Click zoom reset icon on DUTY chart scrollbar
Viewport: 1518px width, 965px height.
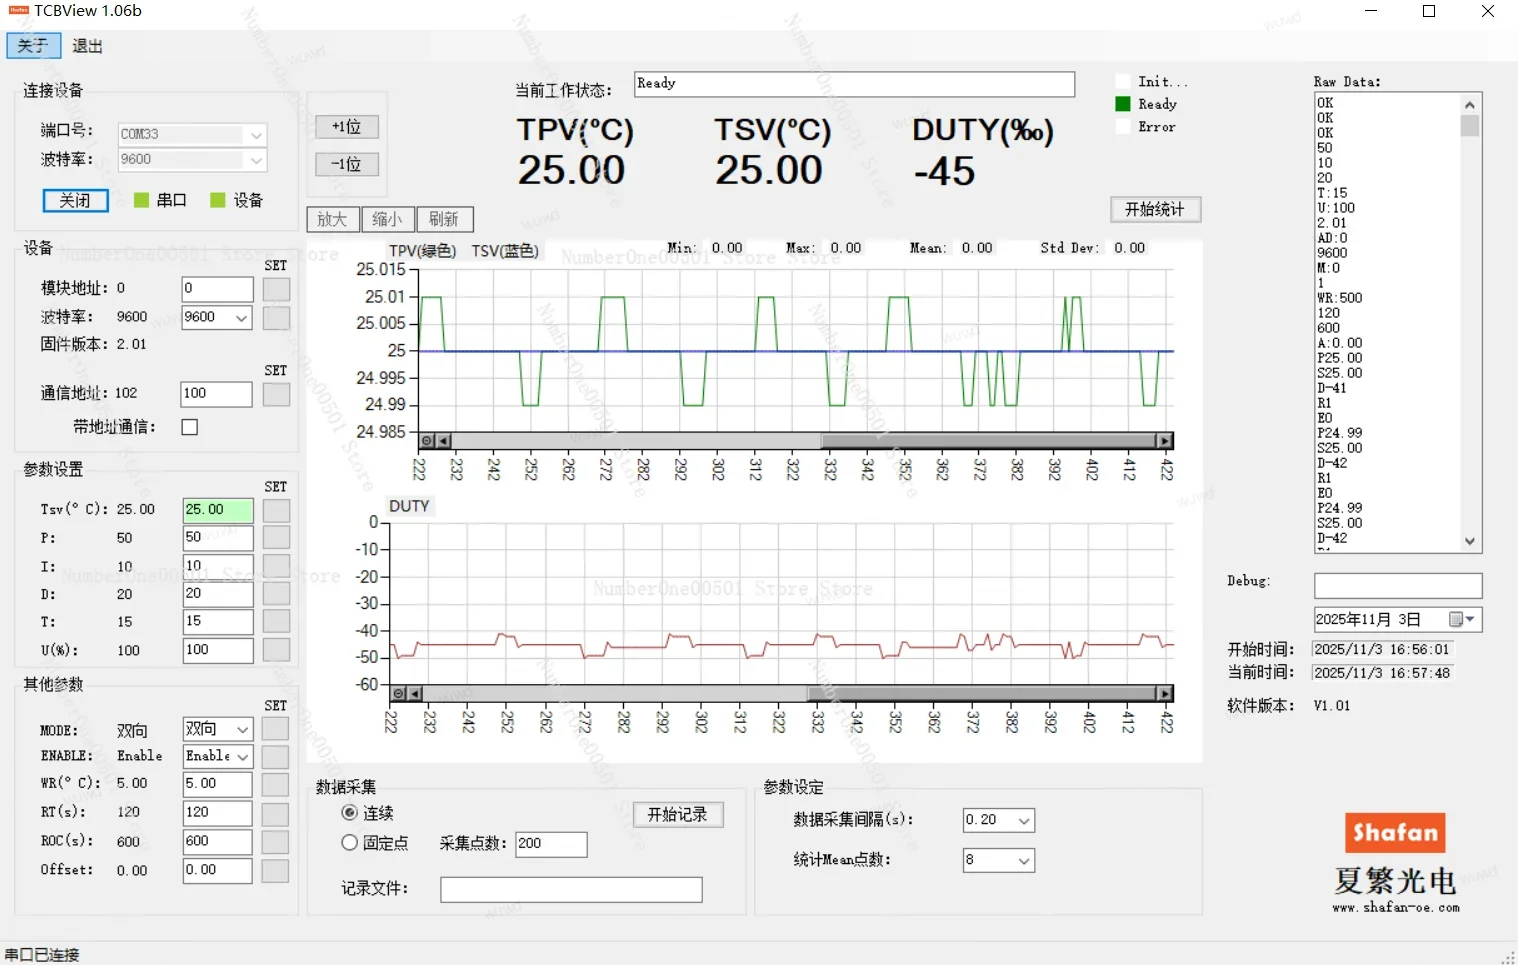(x=399, y=694)
